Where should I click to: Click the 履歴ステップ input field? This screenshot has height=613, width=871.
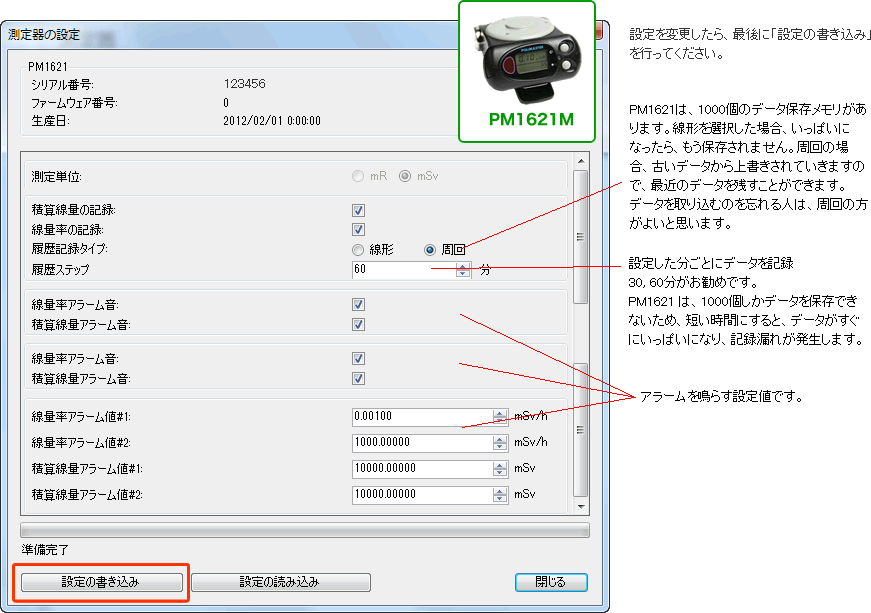pos(404,270)
